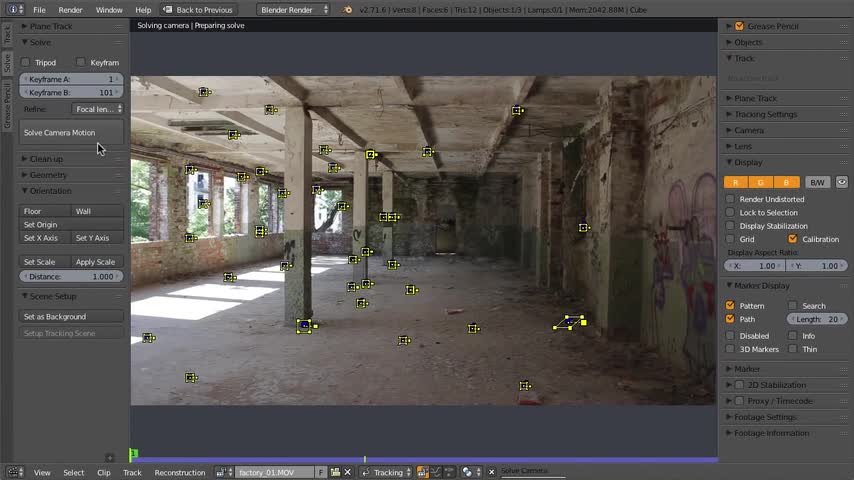Open clip editor type icon at bottom-left
This screenshot has height=480, width=854.
[x=14, y=472]
